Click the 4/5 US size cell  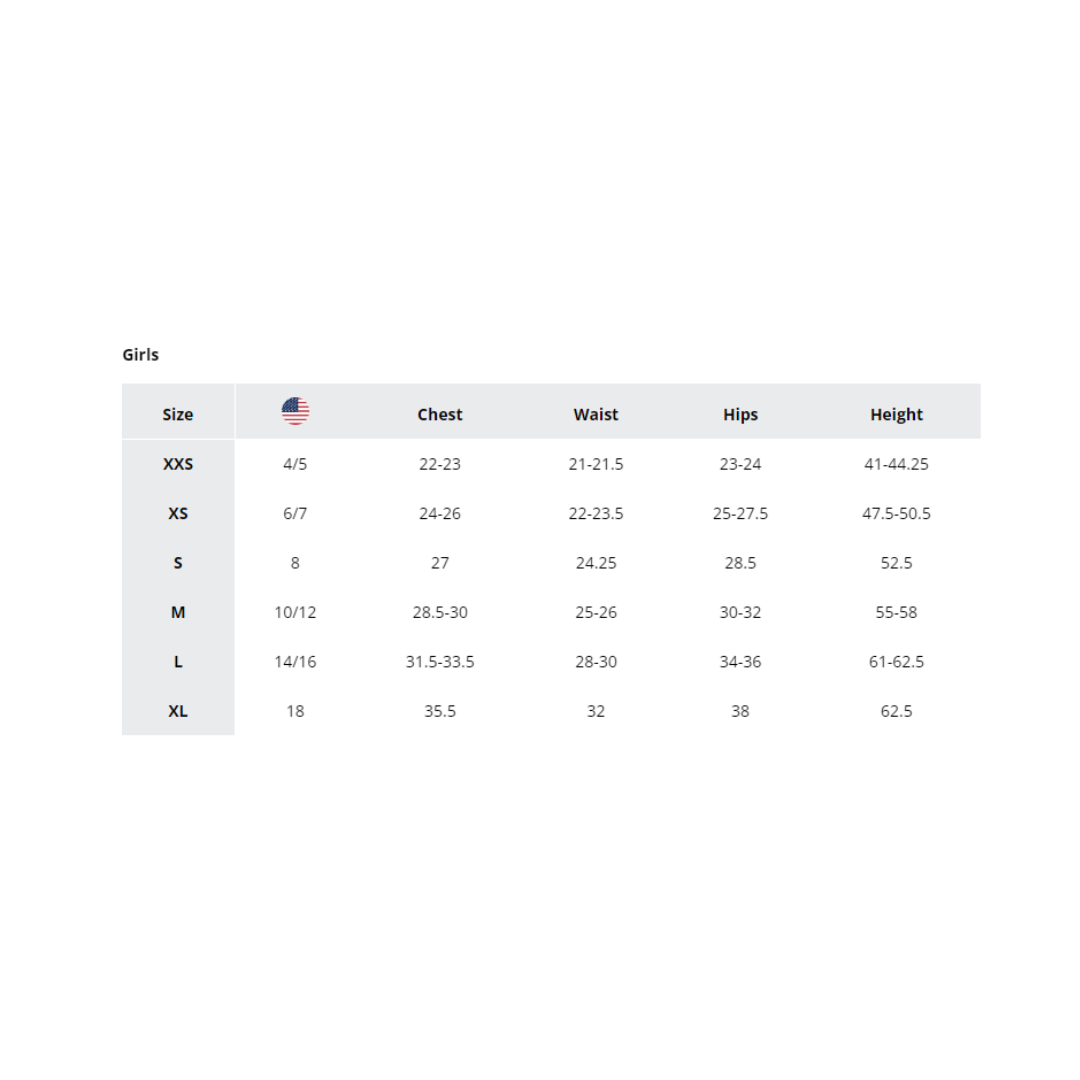[295, 464]
